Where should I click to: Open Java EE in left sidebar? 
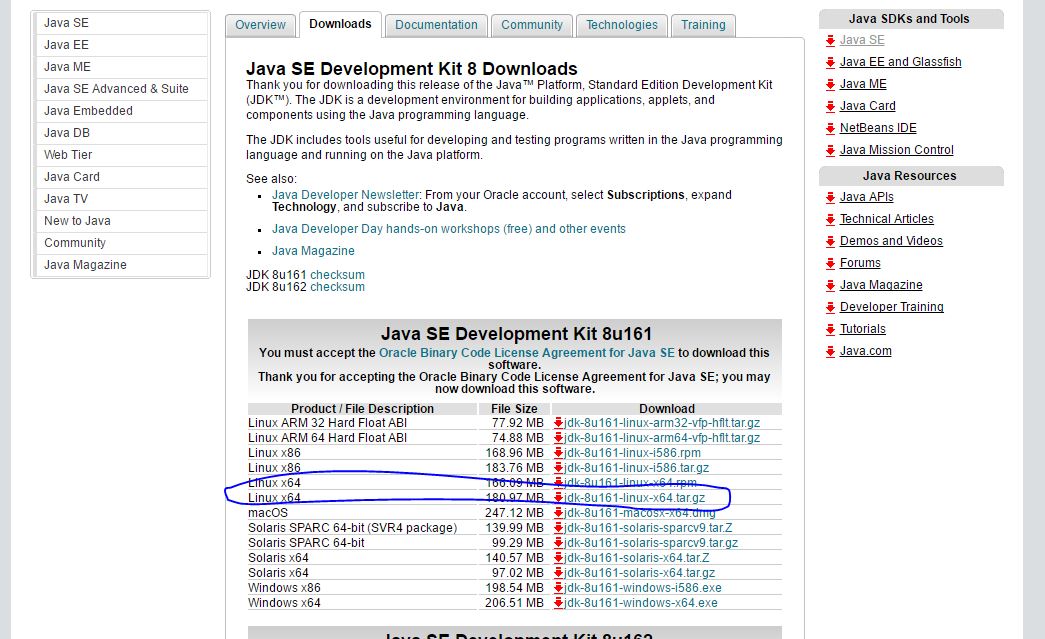[x=121, y=45]
